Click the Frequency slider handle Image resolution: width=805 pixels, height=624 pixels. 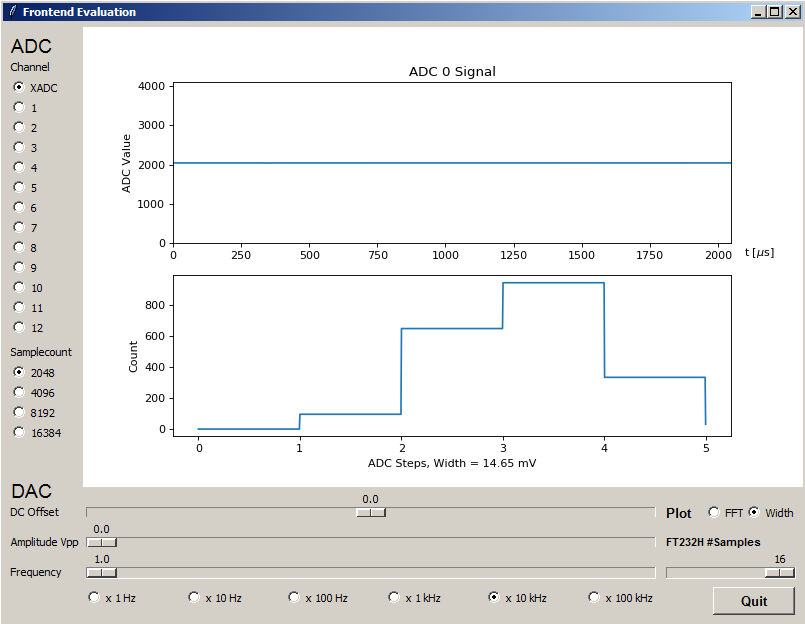102,573
